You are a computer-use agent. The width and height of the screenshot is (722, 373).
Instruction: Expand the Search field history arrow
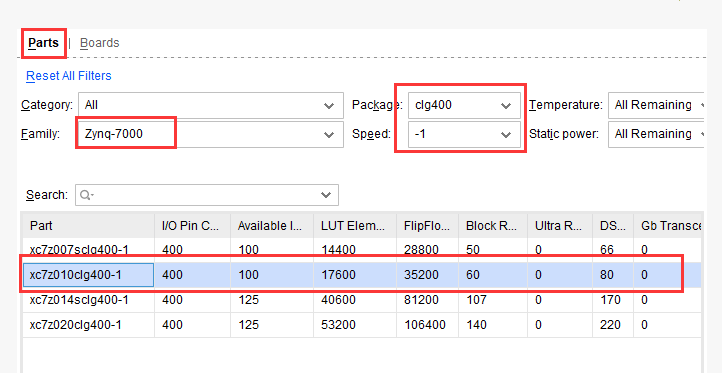tap(326, 195)
